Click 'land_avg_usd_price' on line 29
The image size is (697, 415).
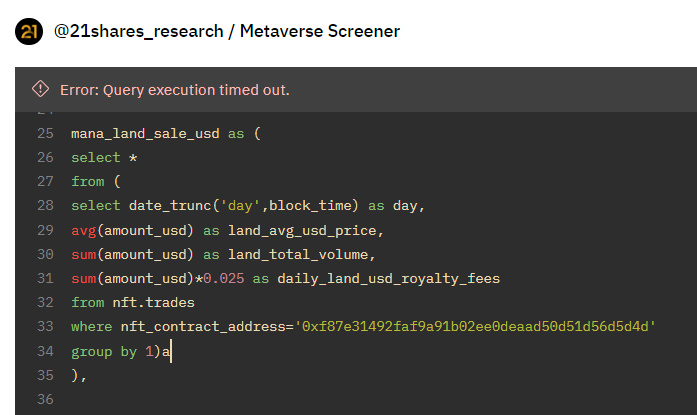click(x=302, y=231)
